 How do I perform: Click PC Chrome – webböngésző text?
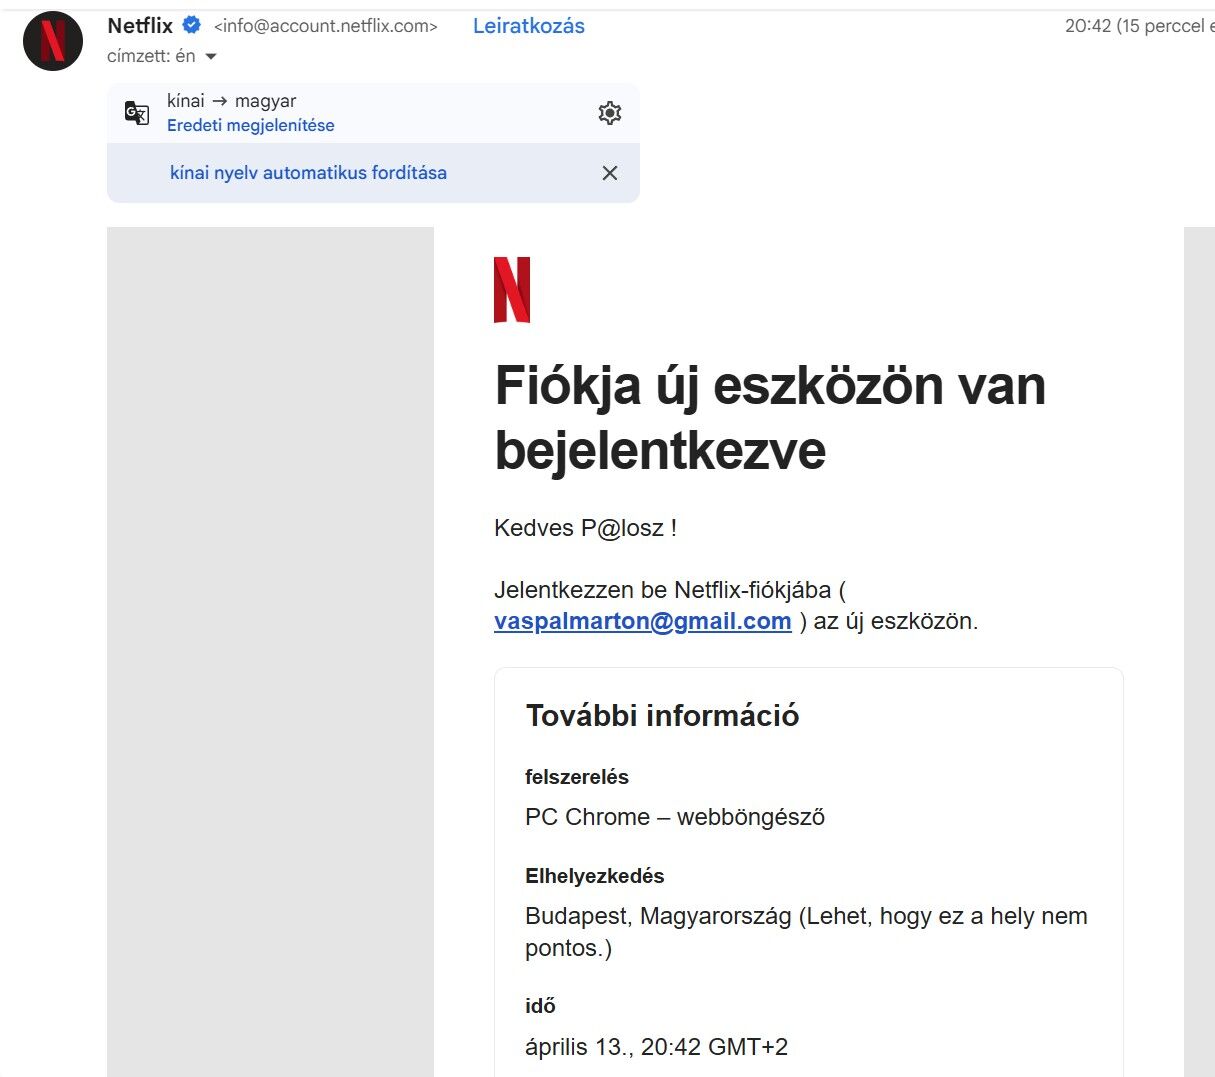point(675,817)
